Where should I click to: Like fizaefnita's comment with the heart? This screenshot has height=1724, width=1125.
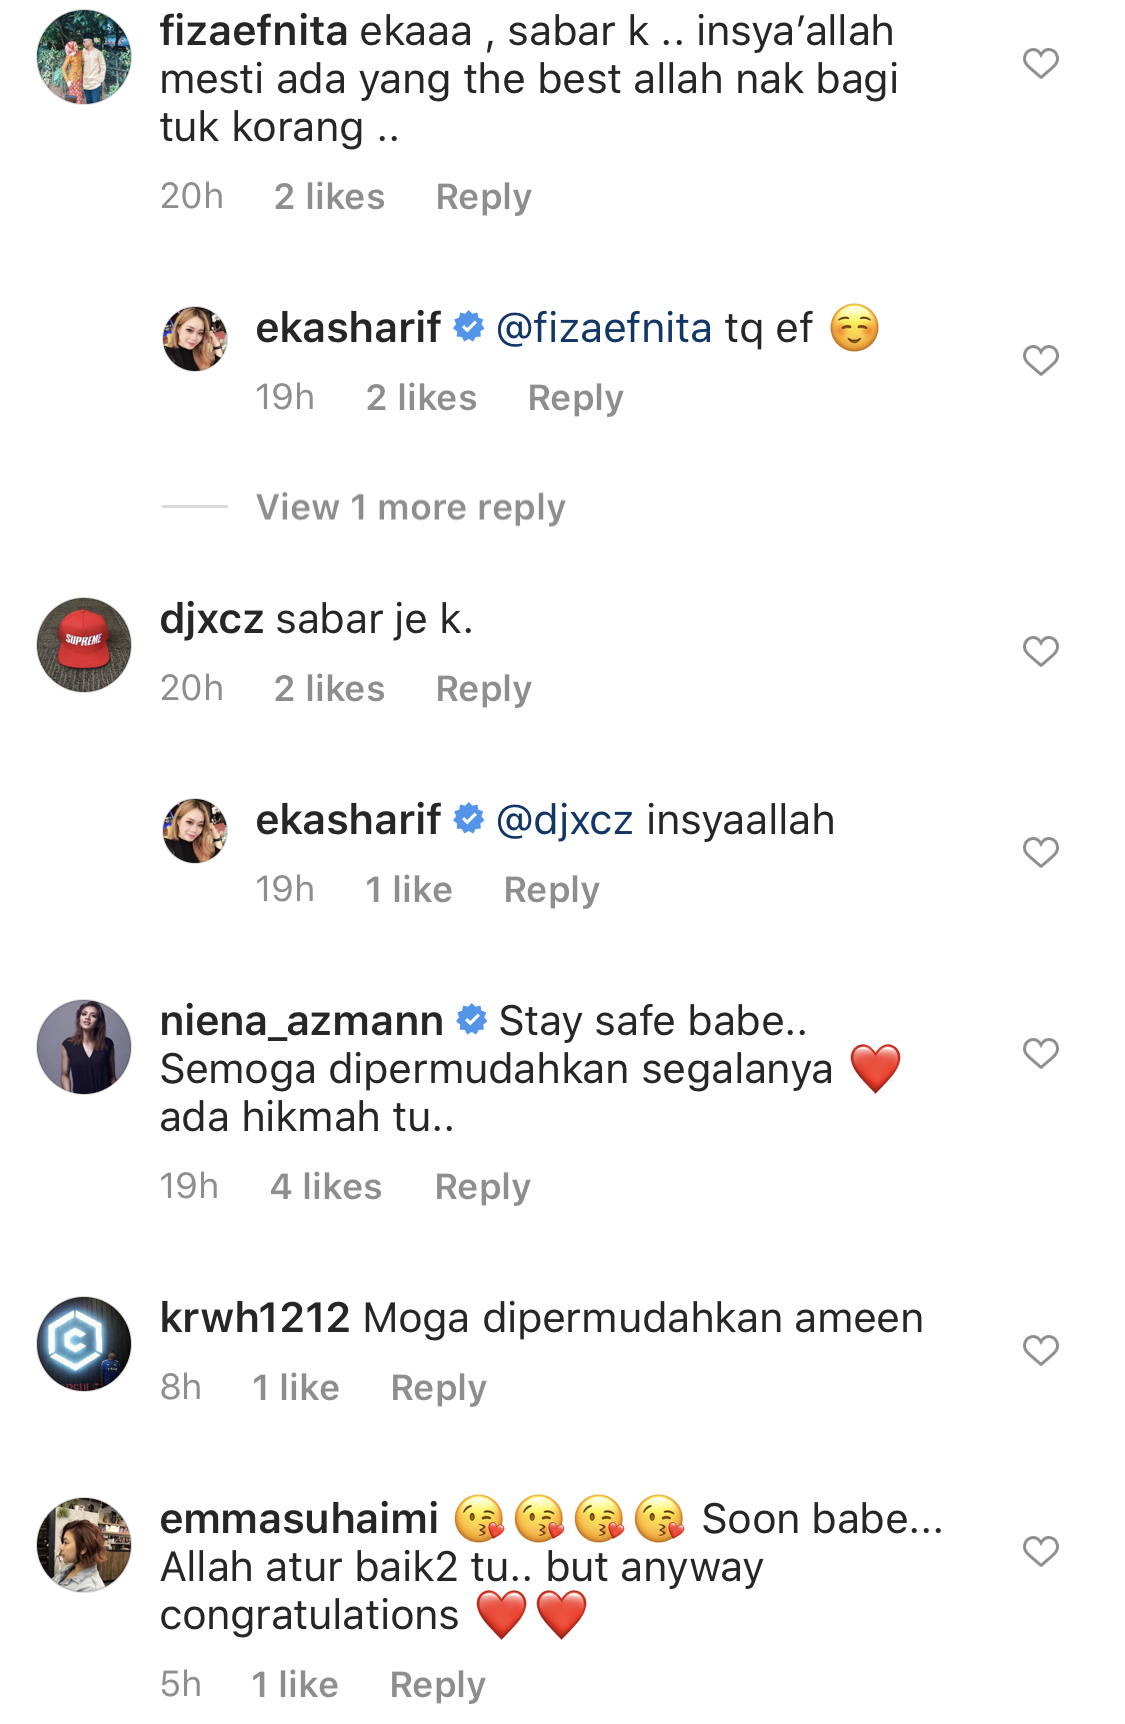pos(1040,64)
